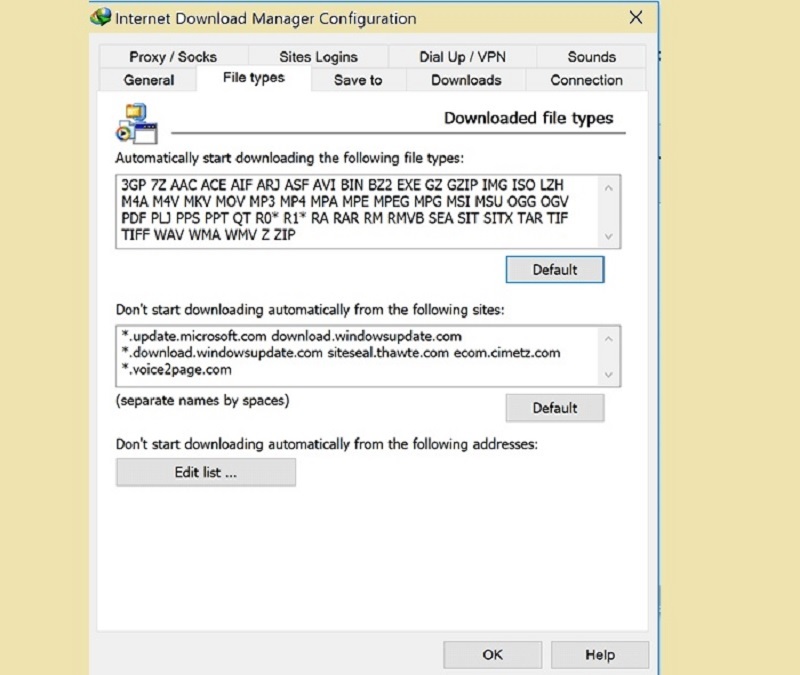Switch to the Sites Logins tab
This screenshot has width=800, height=675.
[x=318, y=57]
